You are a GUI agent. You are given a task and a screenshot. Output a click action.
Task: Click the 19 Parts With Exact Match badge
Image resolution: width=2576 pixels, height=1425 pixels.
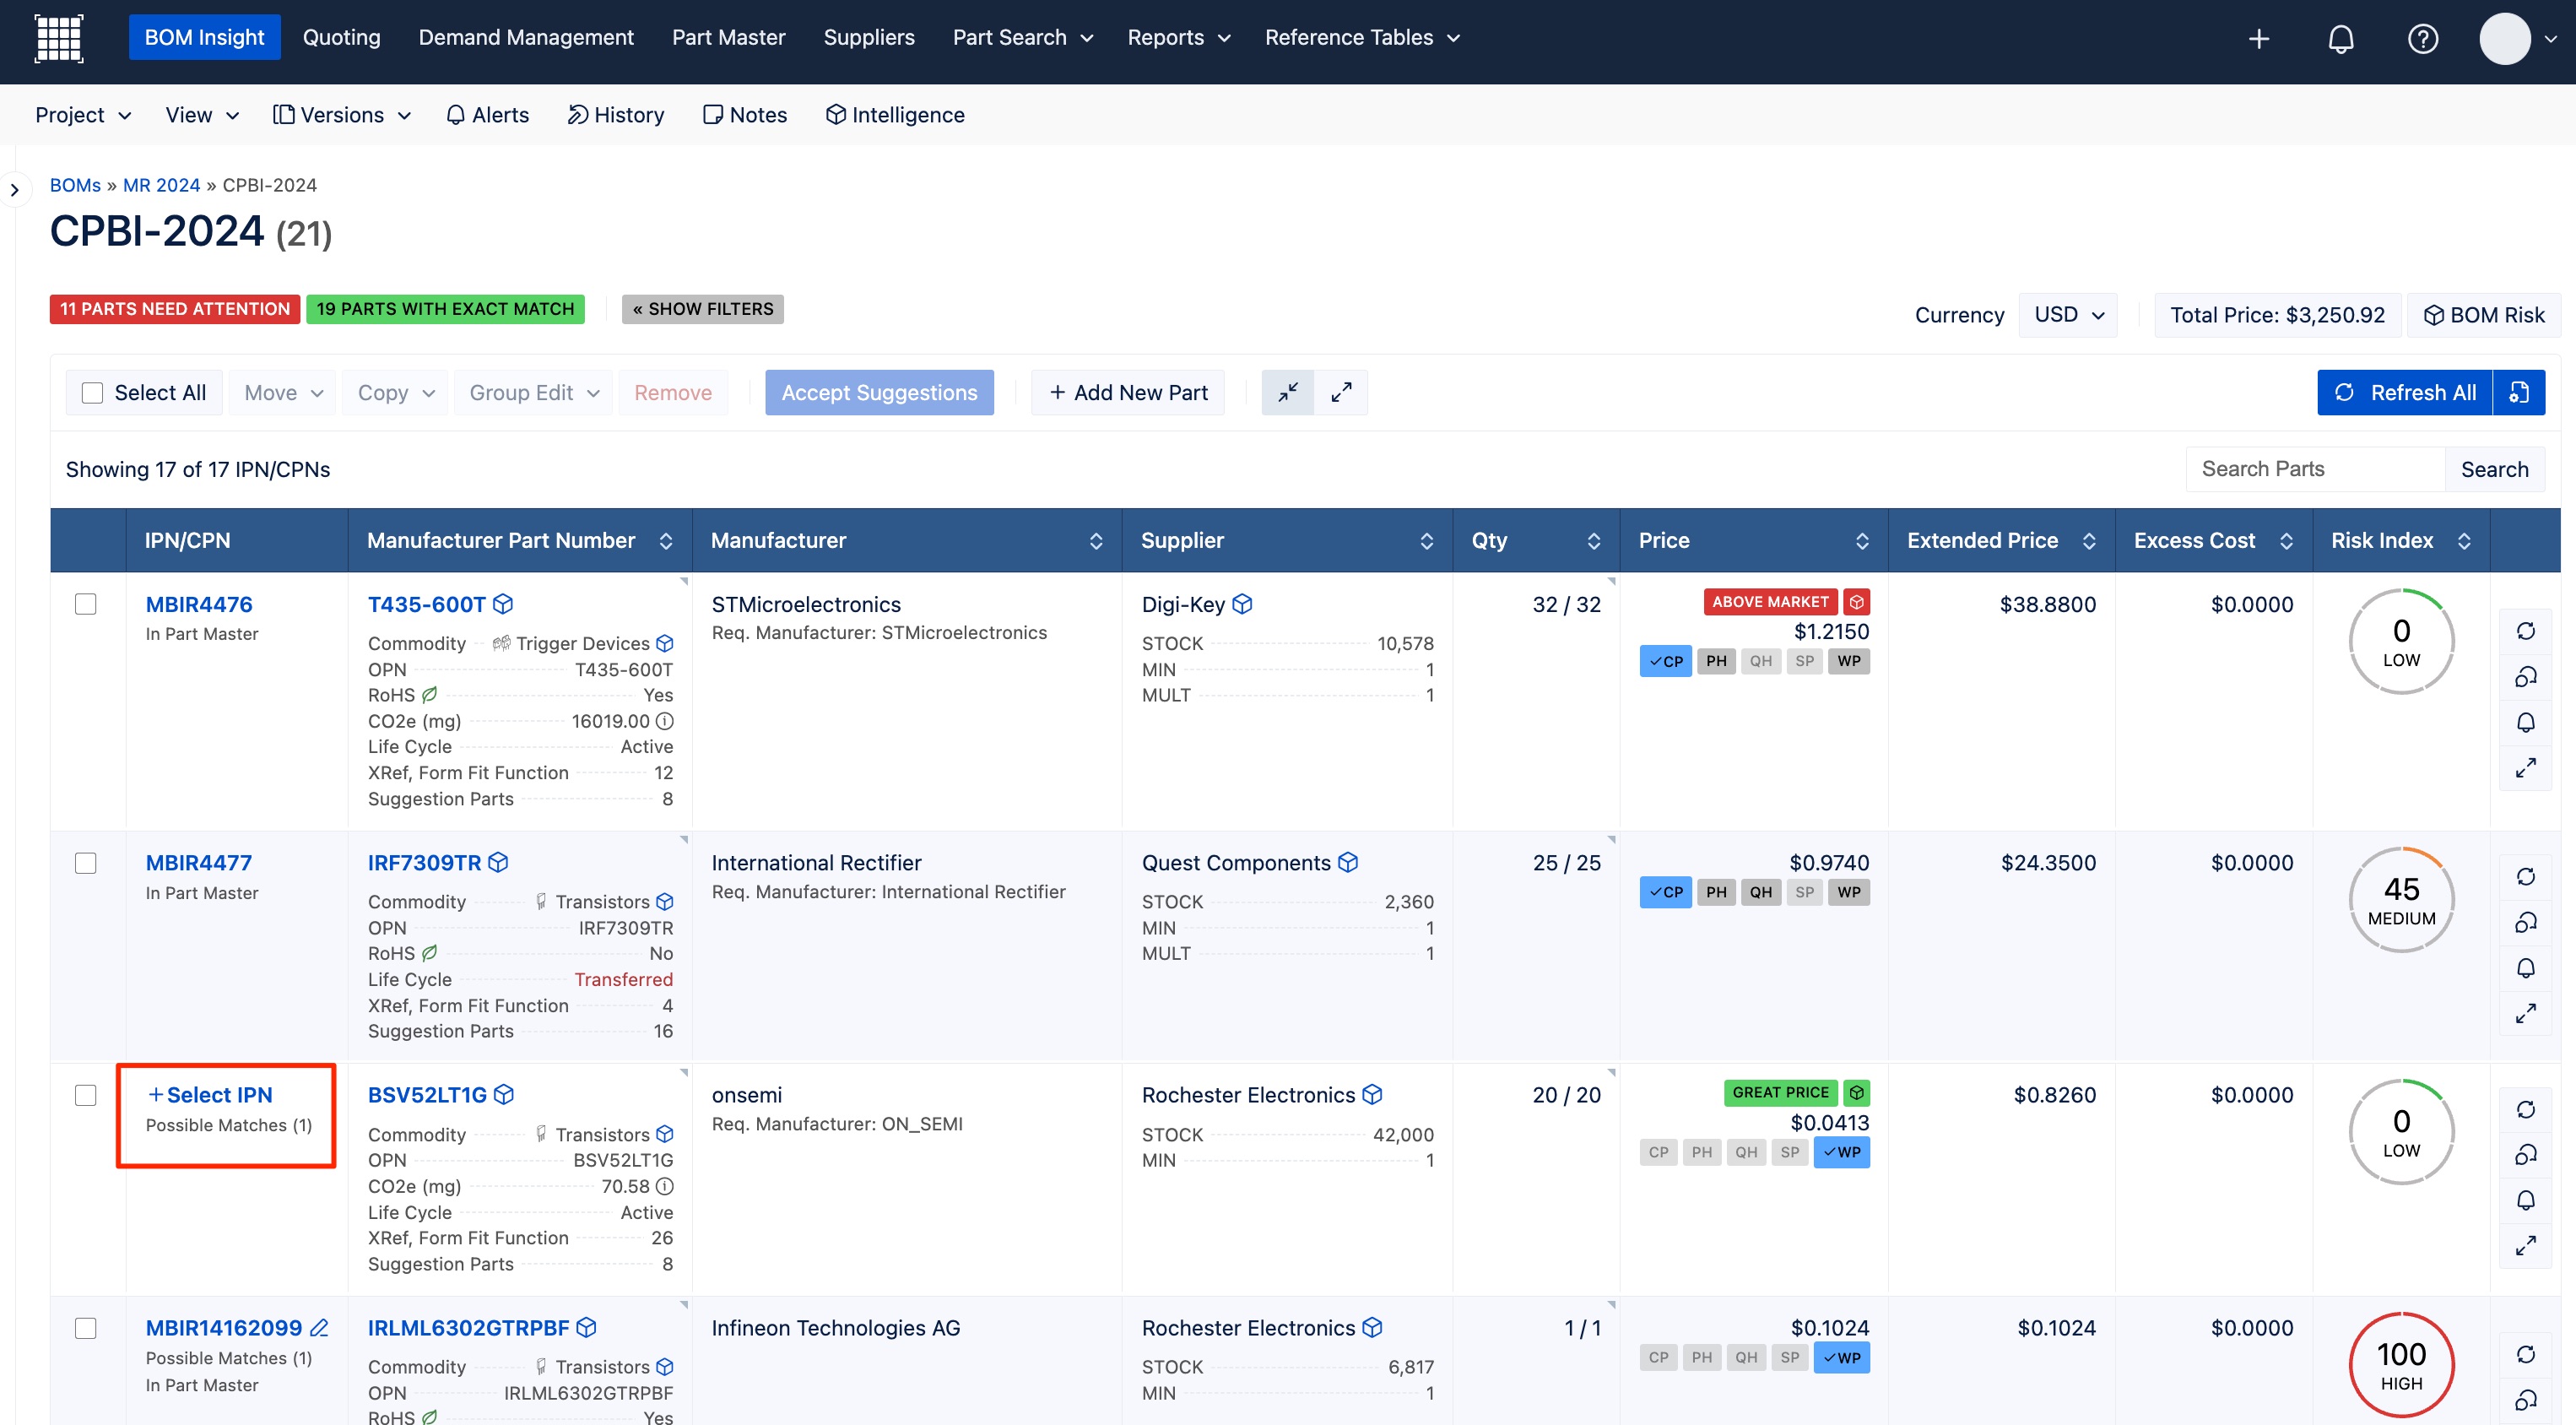pos(445,309)
